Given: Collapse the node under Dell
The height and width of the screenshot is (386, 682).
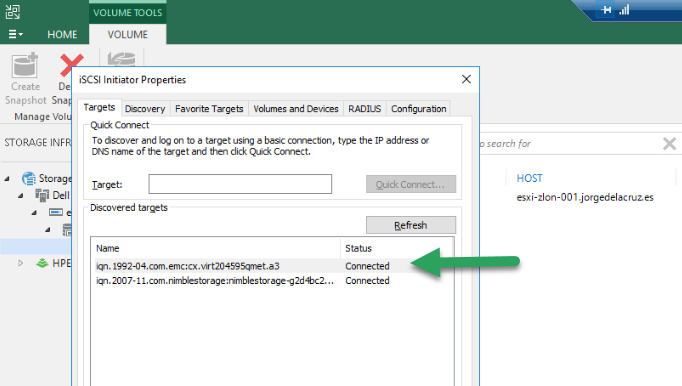Looking at the screenshot, I should 34,213.
